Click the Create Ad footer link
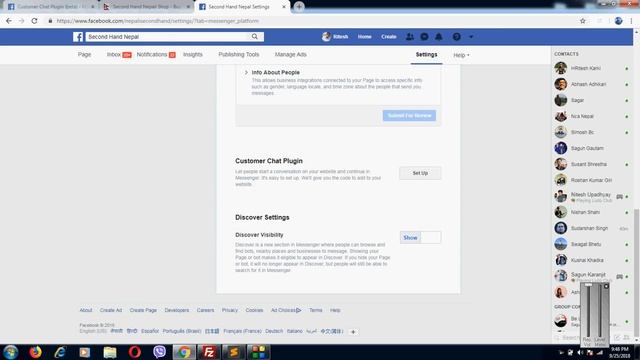Screen dimensions: 640x360 point(111,310)
